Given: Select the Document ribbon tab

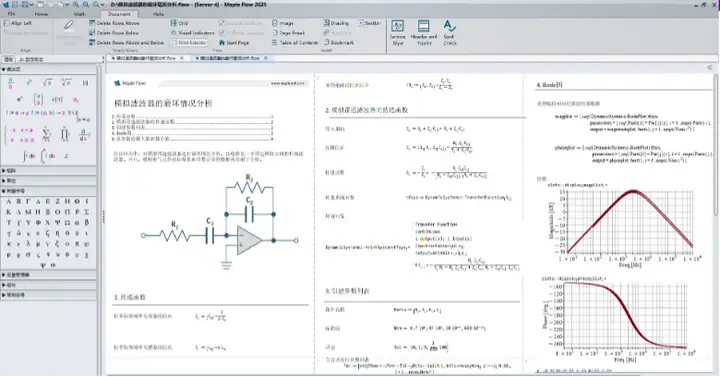Looking at the screenshot, I should click(x=119, y=14).
